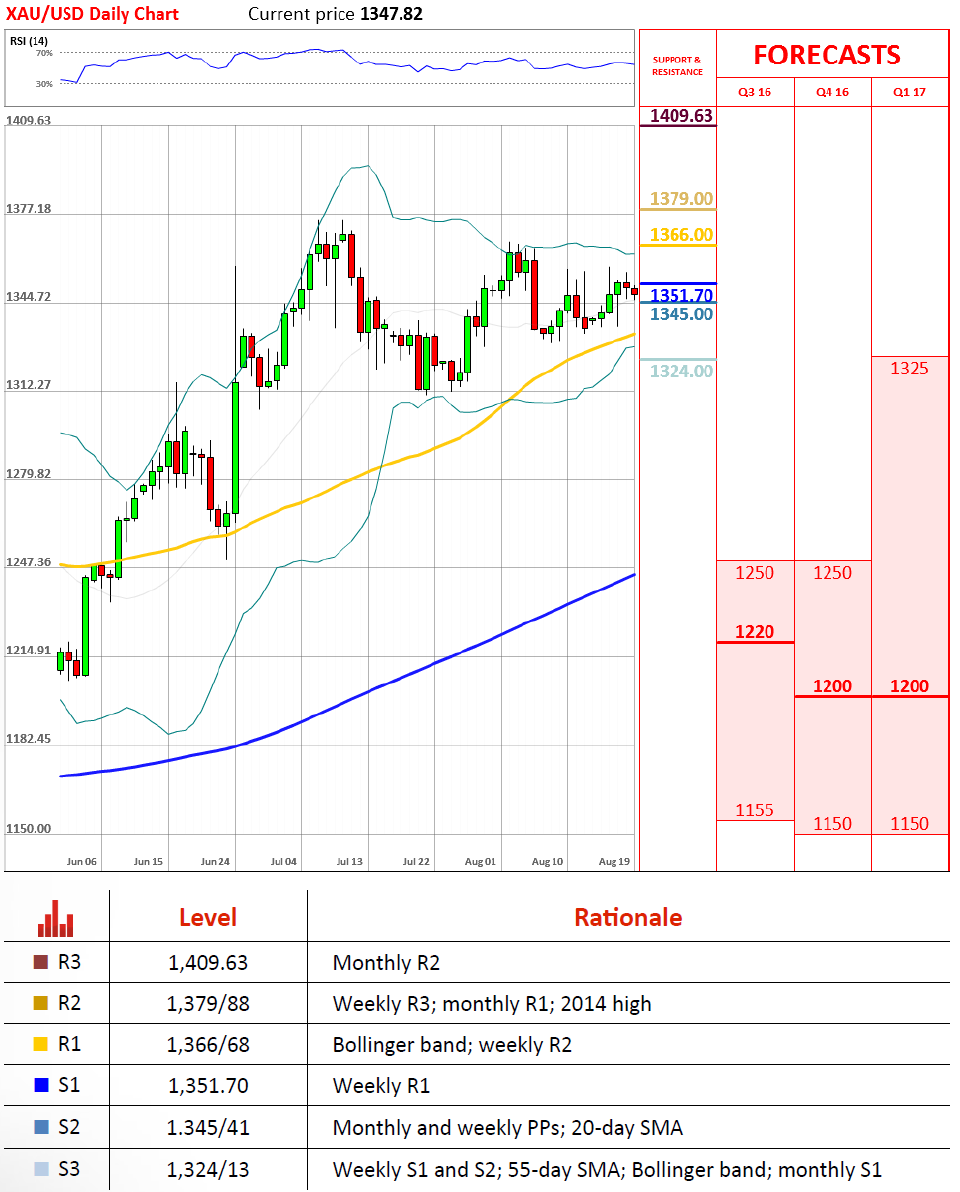This screenshot has width=960, height=1192.
Task: Select the XAU/USD Daily Chart title
Action: pyautogui.click(x=92, y=14)
